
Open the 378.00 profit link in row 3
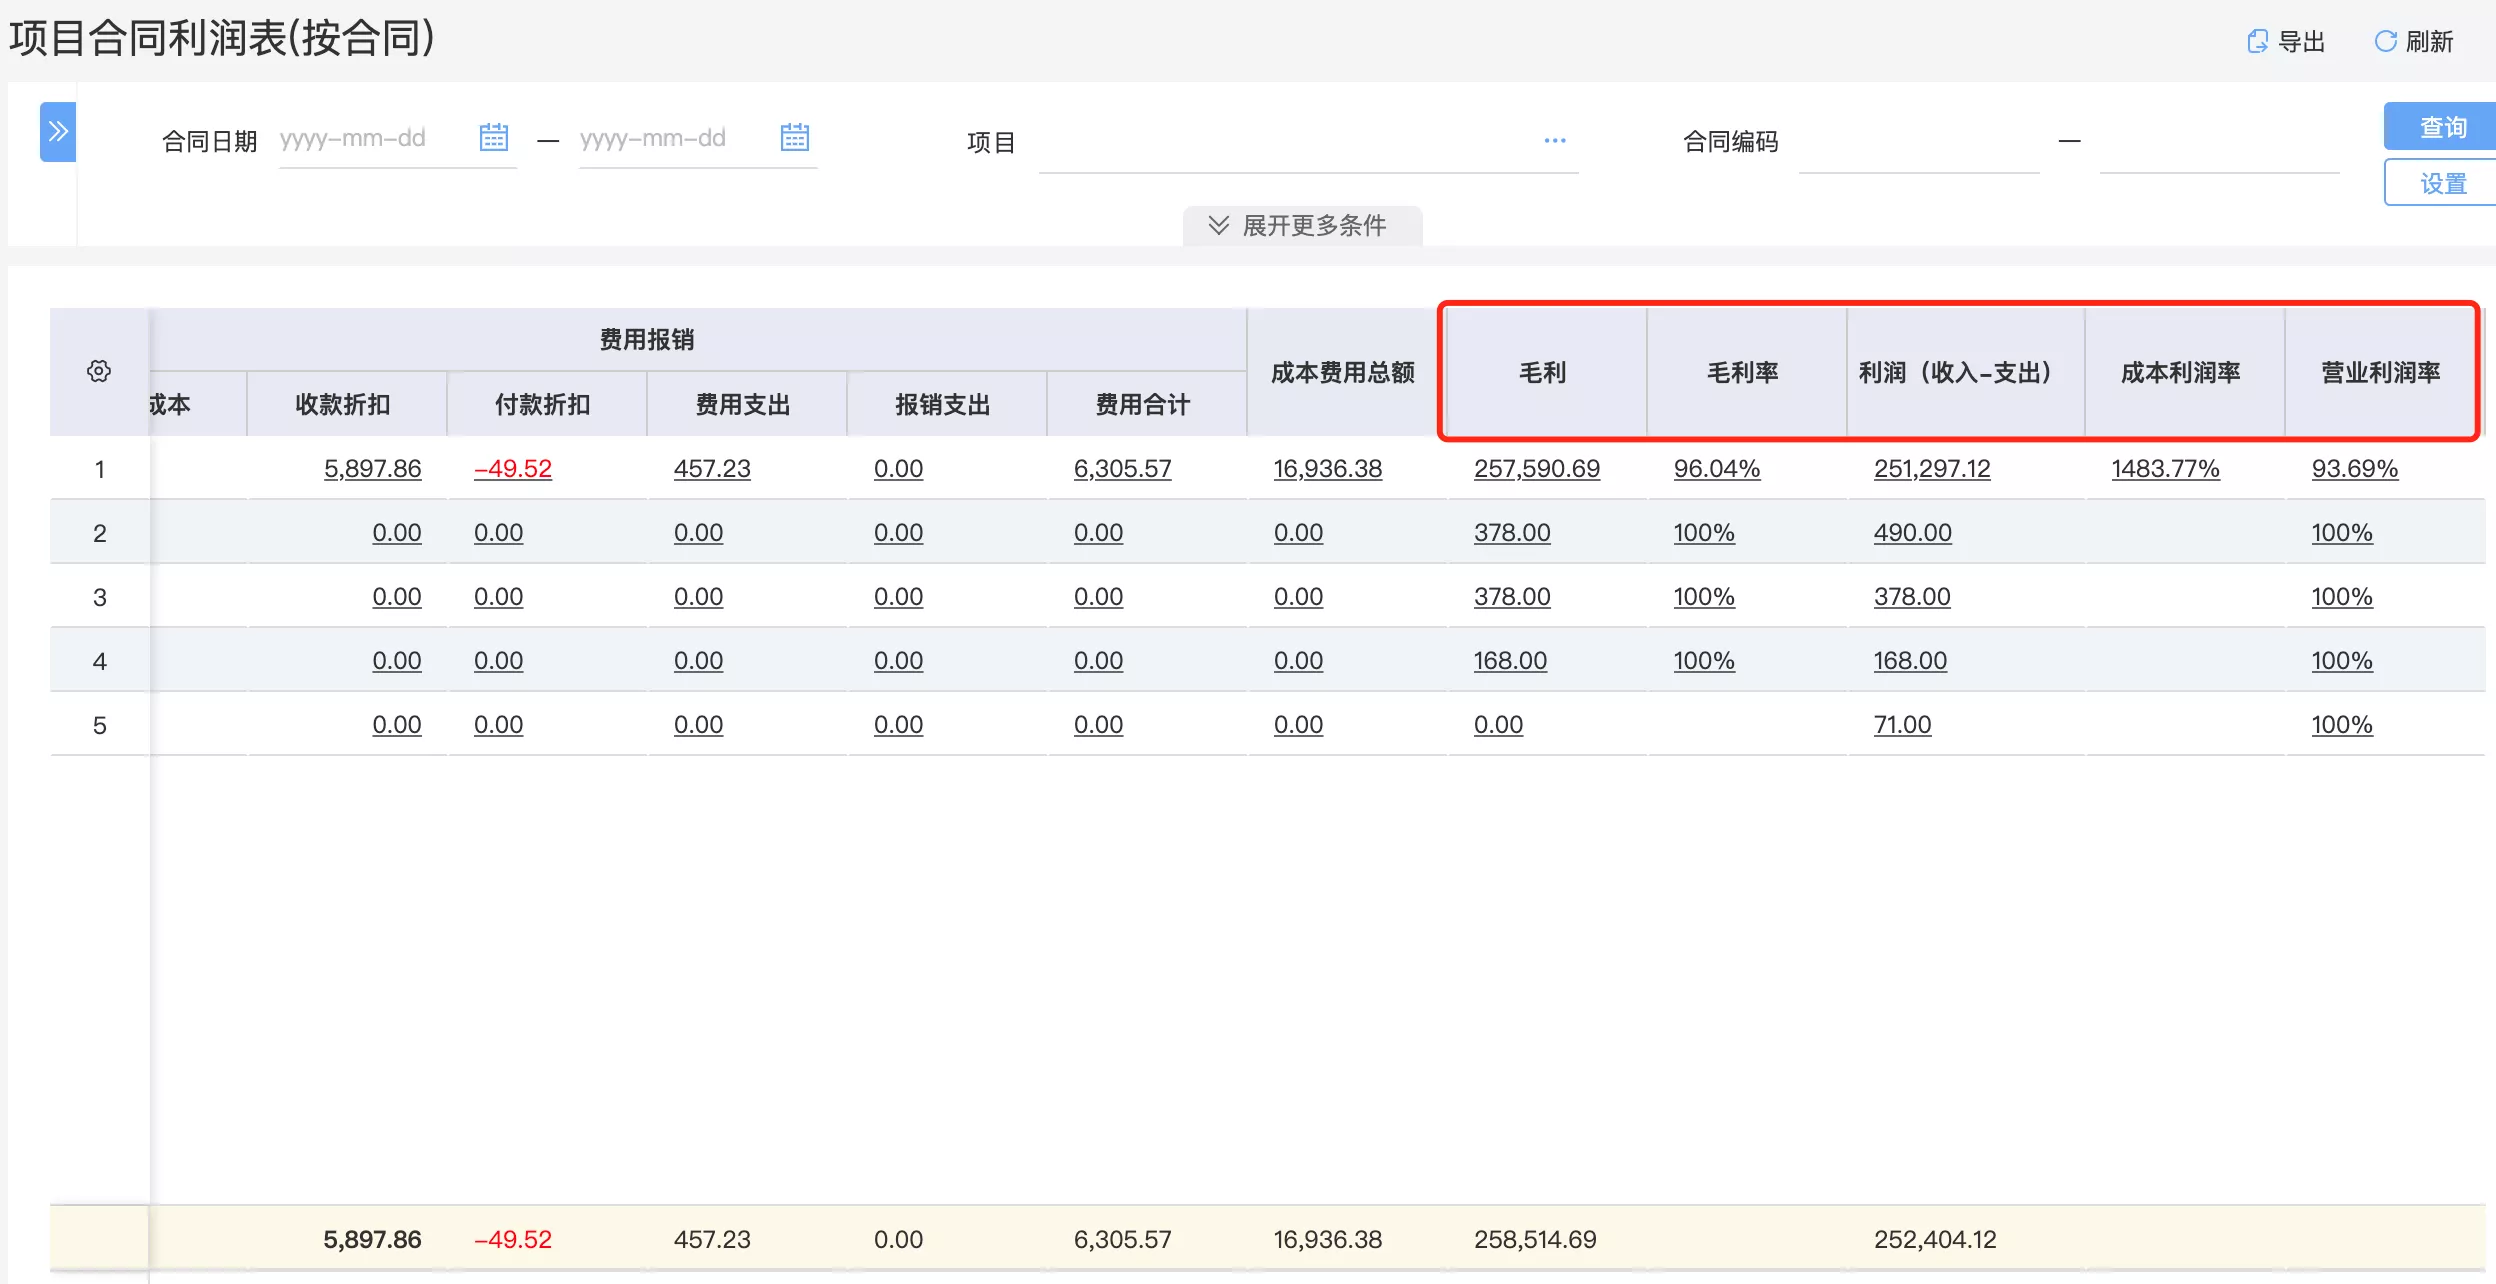coord(1912,596)
